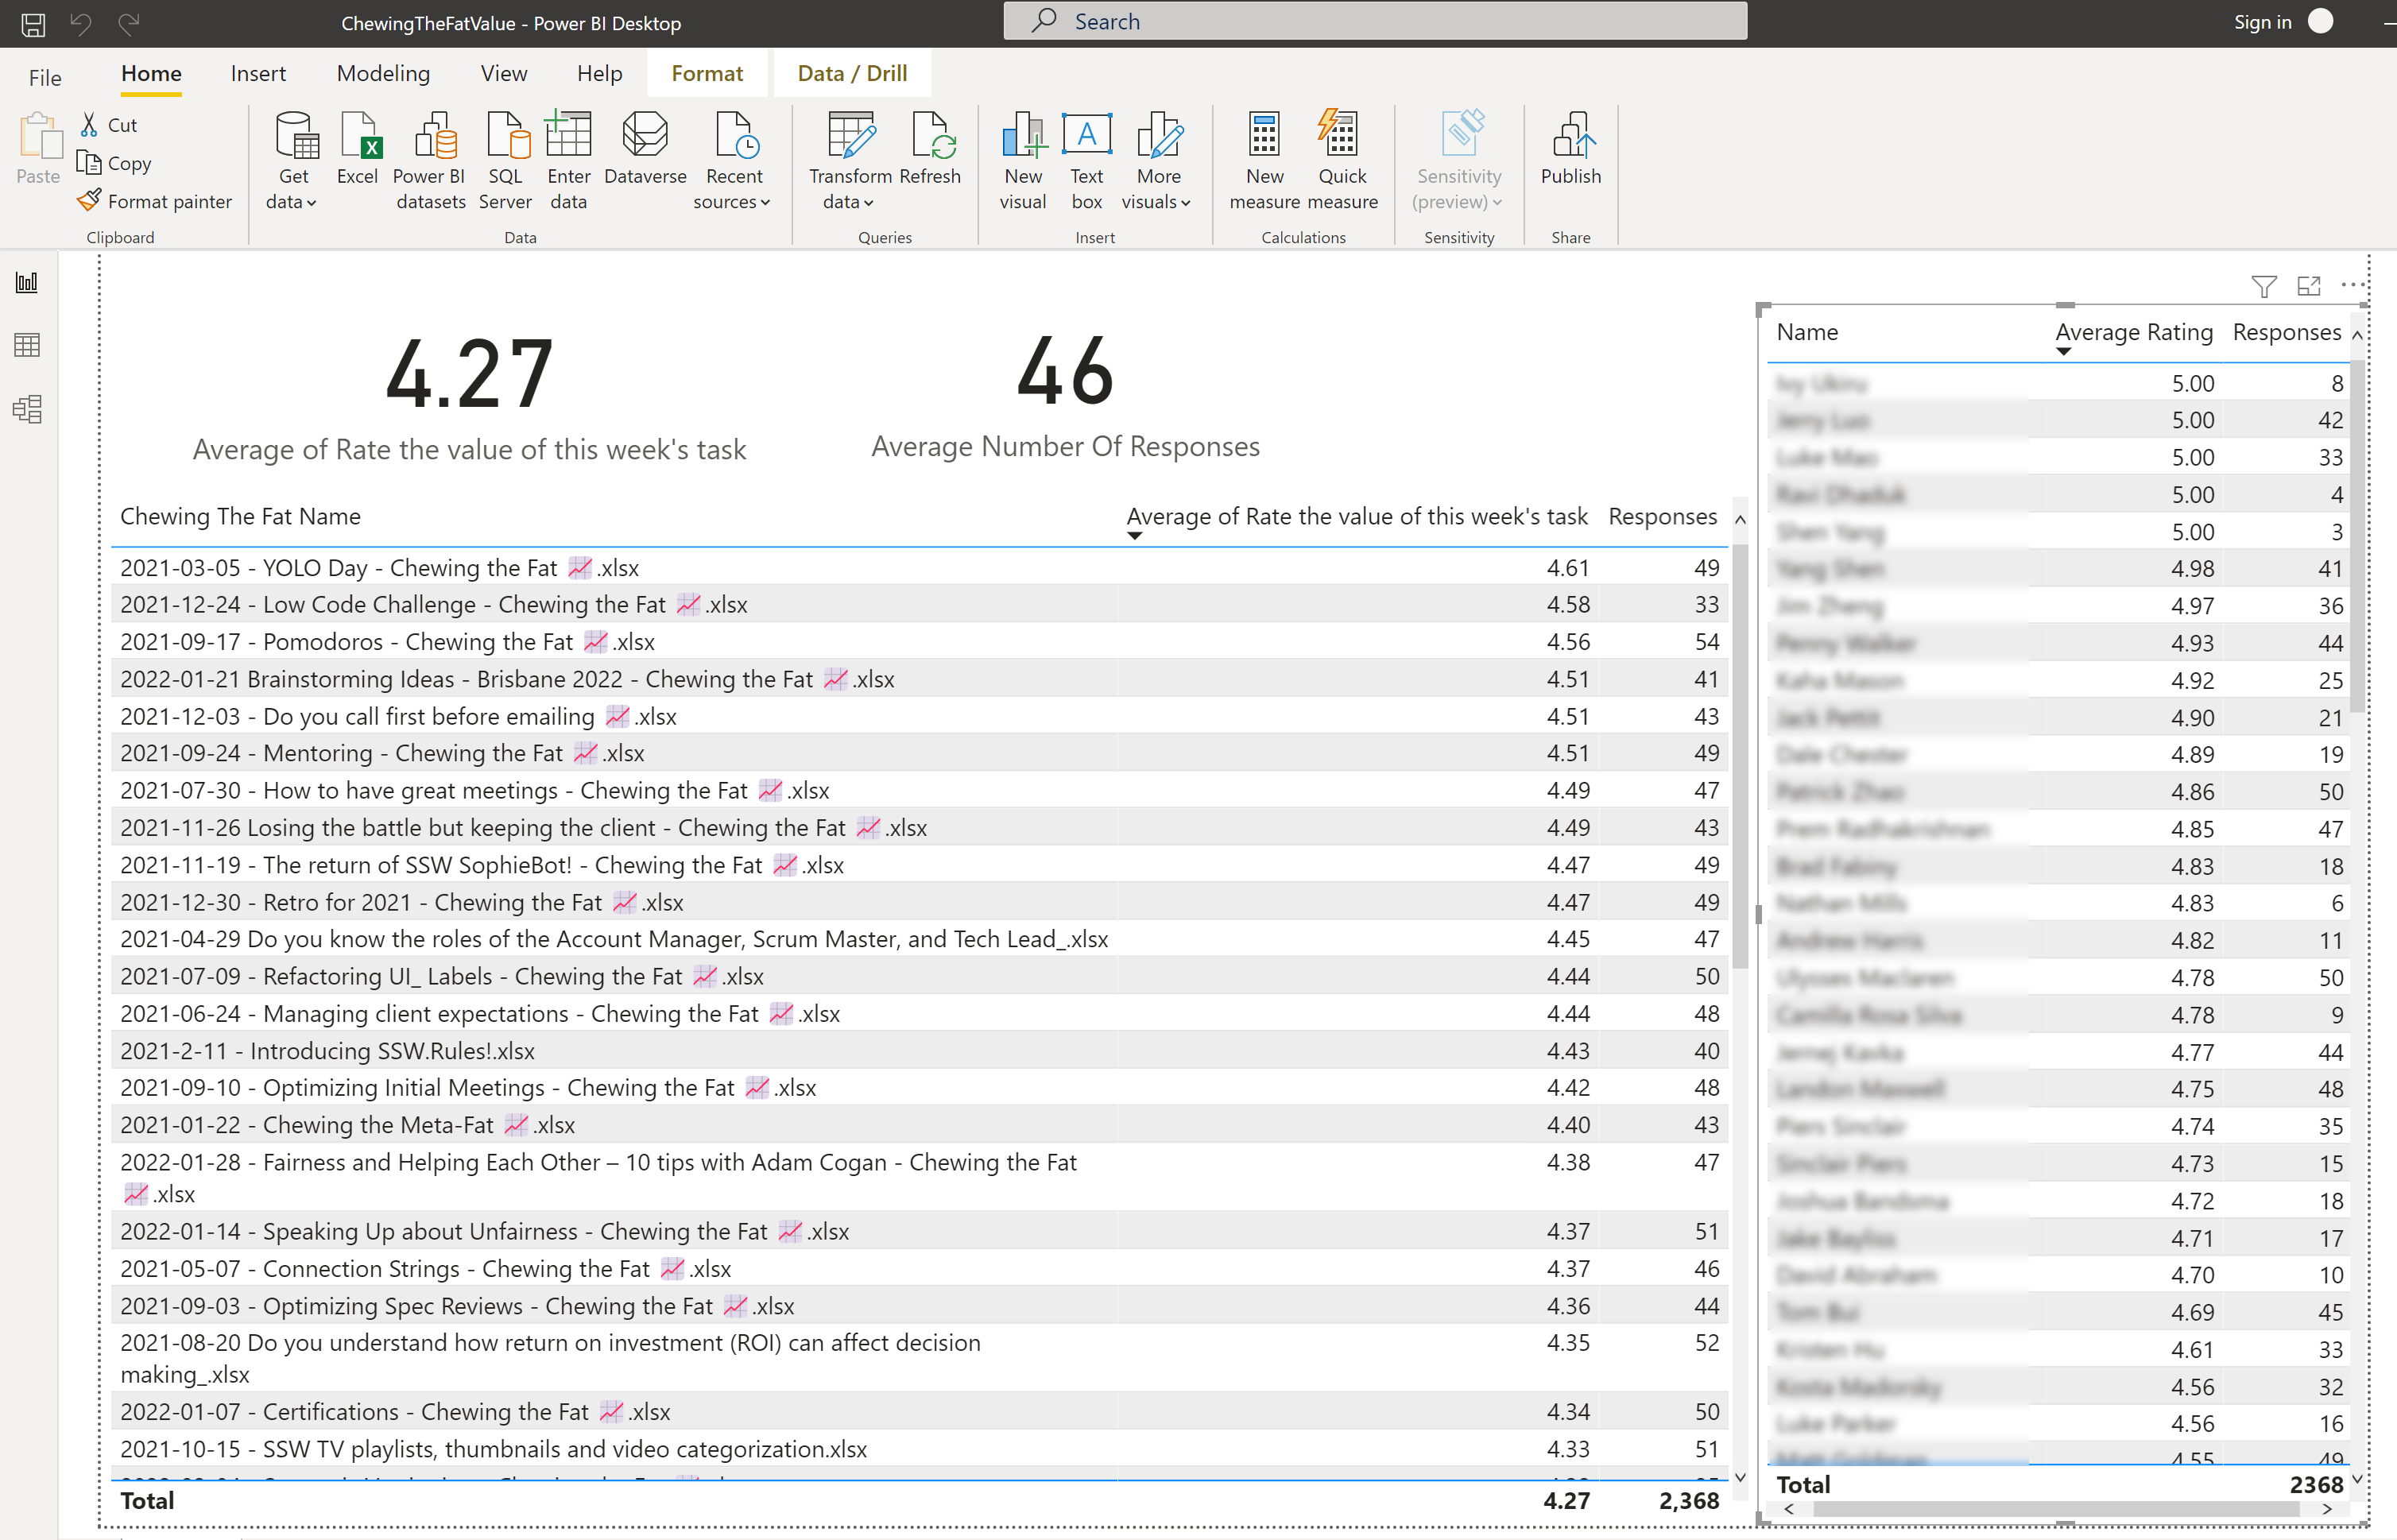Switch to Data view in left sidebar

(x=27, y=346)
